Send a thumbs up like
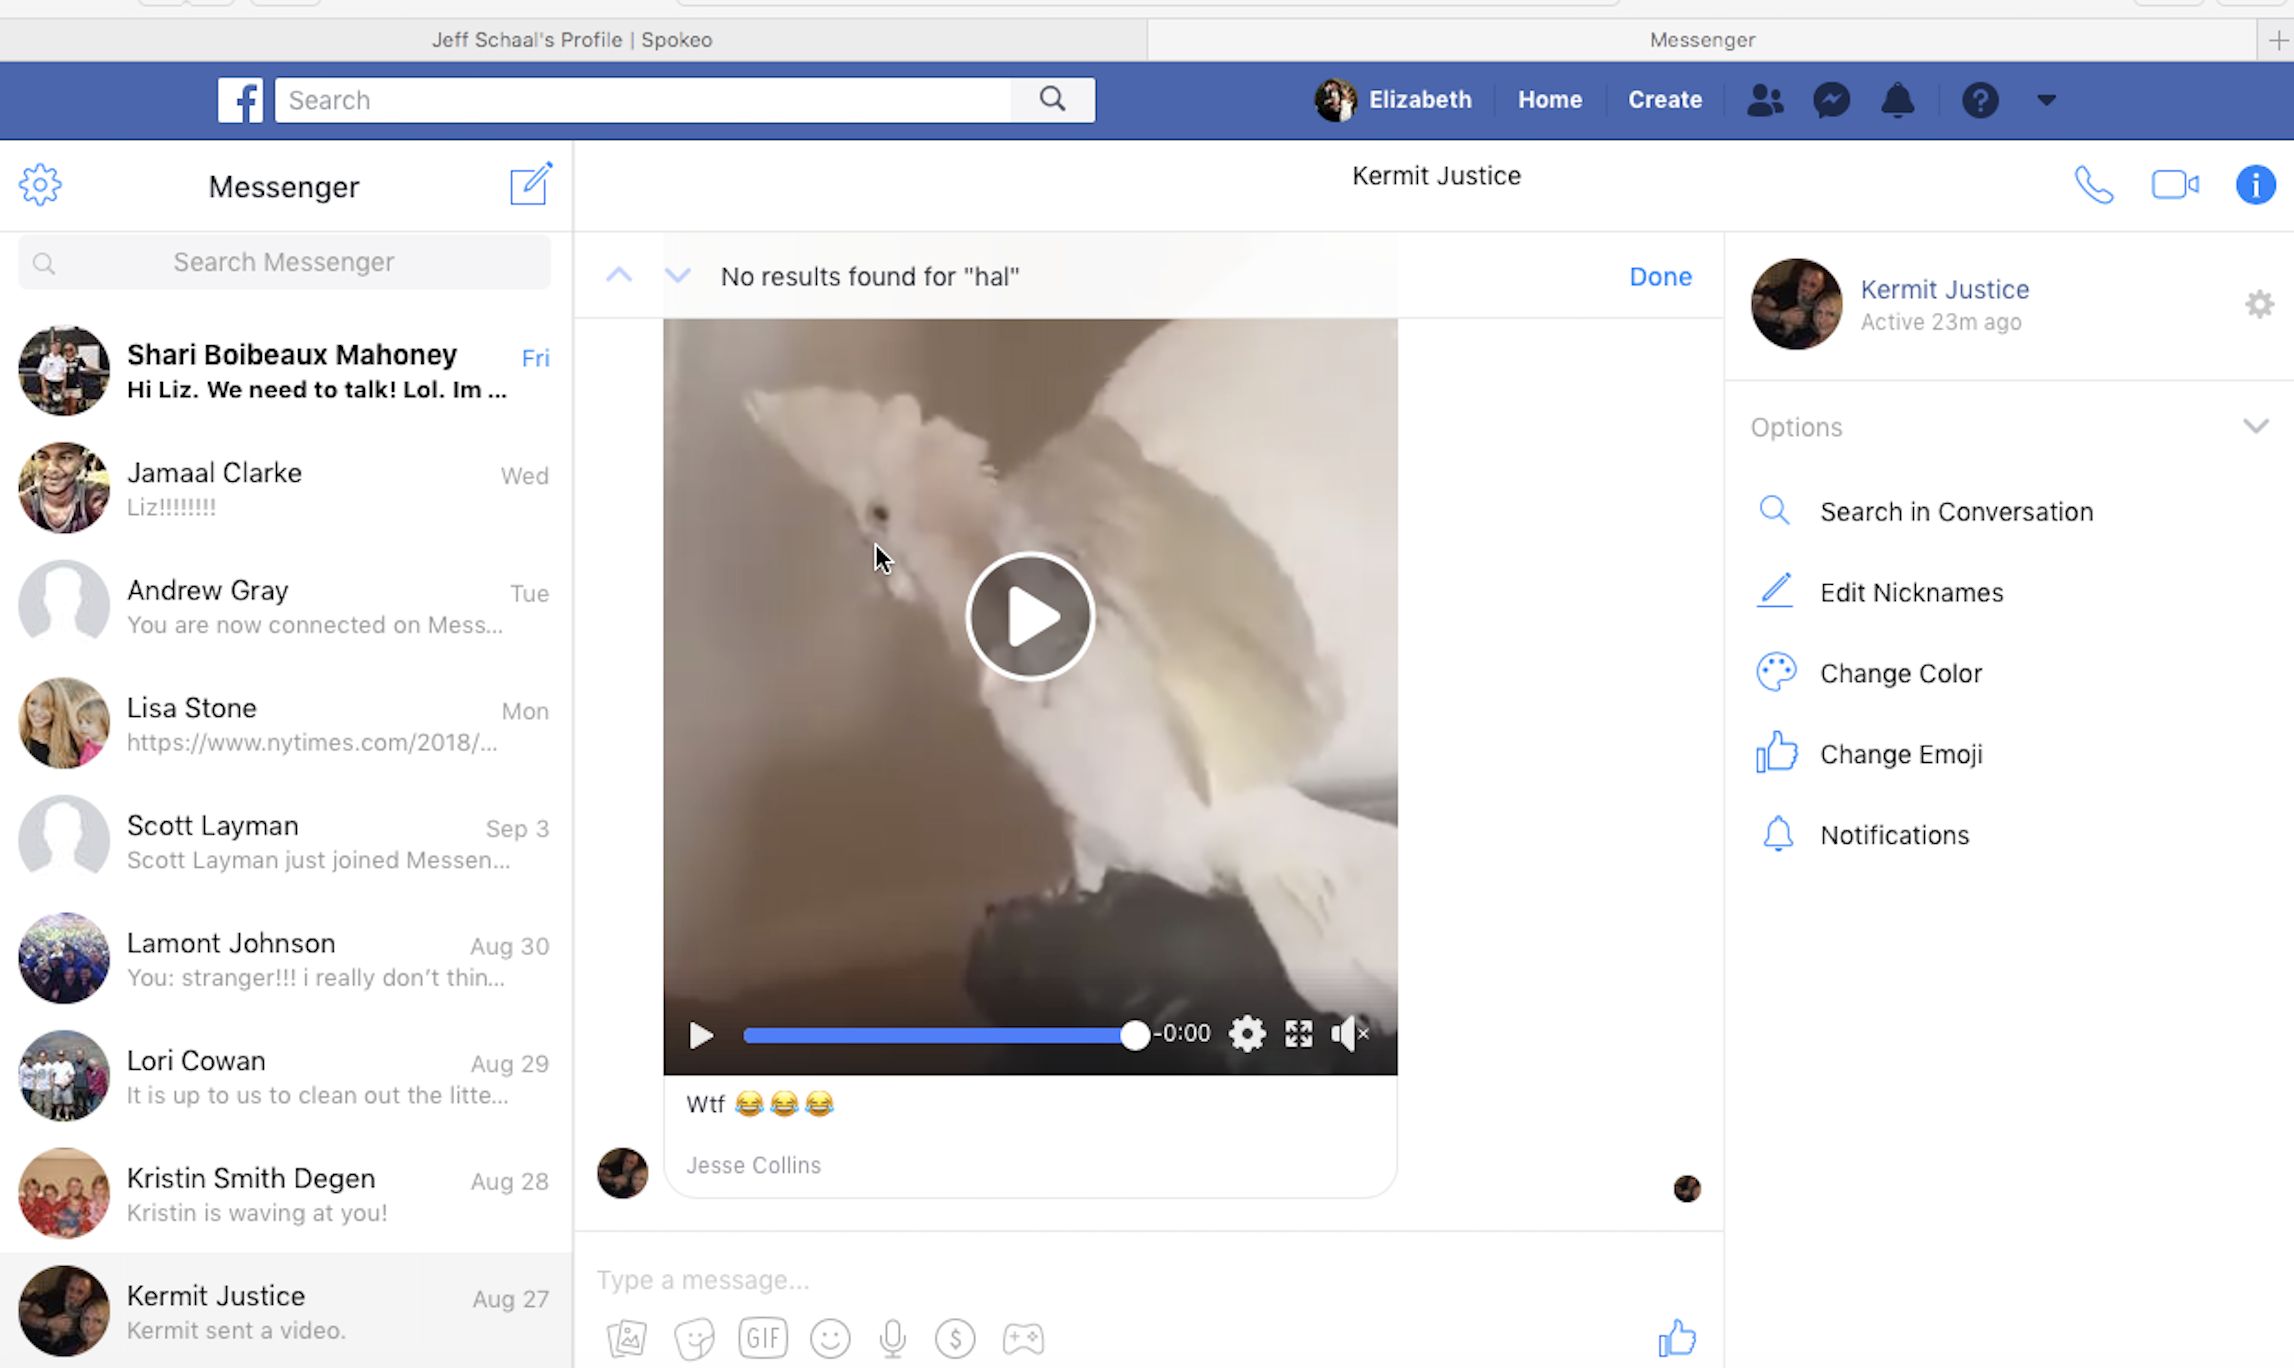 click(1677, 1337)
